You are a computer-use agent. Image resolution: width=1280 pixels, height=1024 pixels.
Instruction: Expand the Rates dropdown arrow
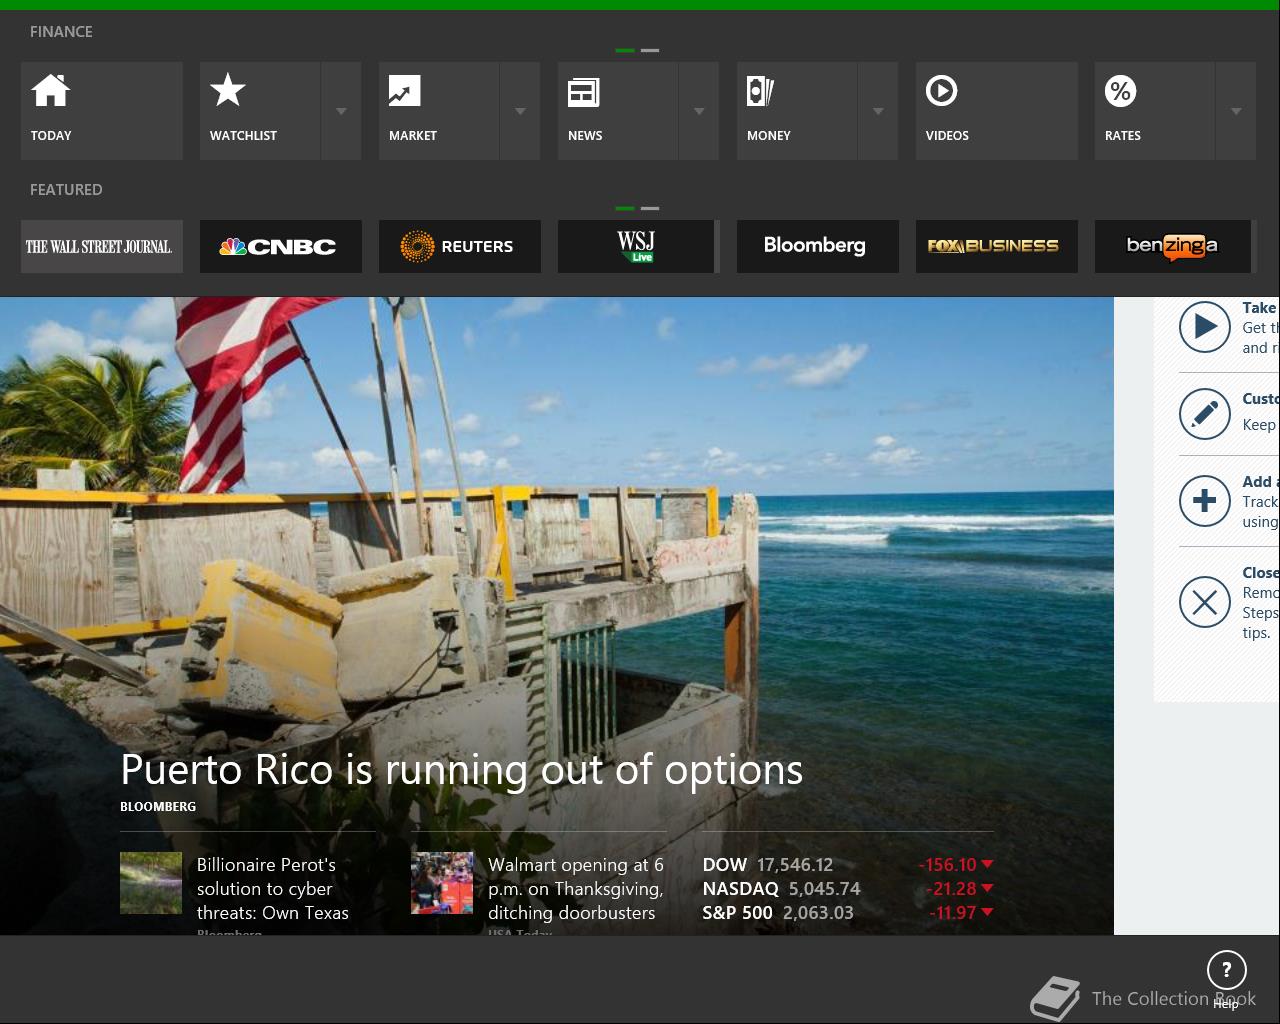tap(1236, 111)
